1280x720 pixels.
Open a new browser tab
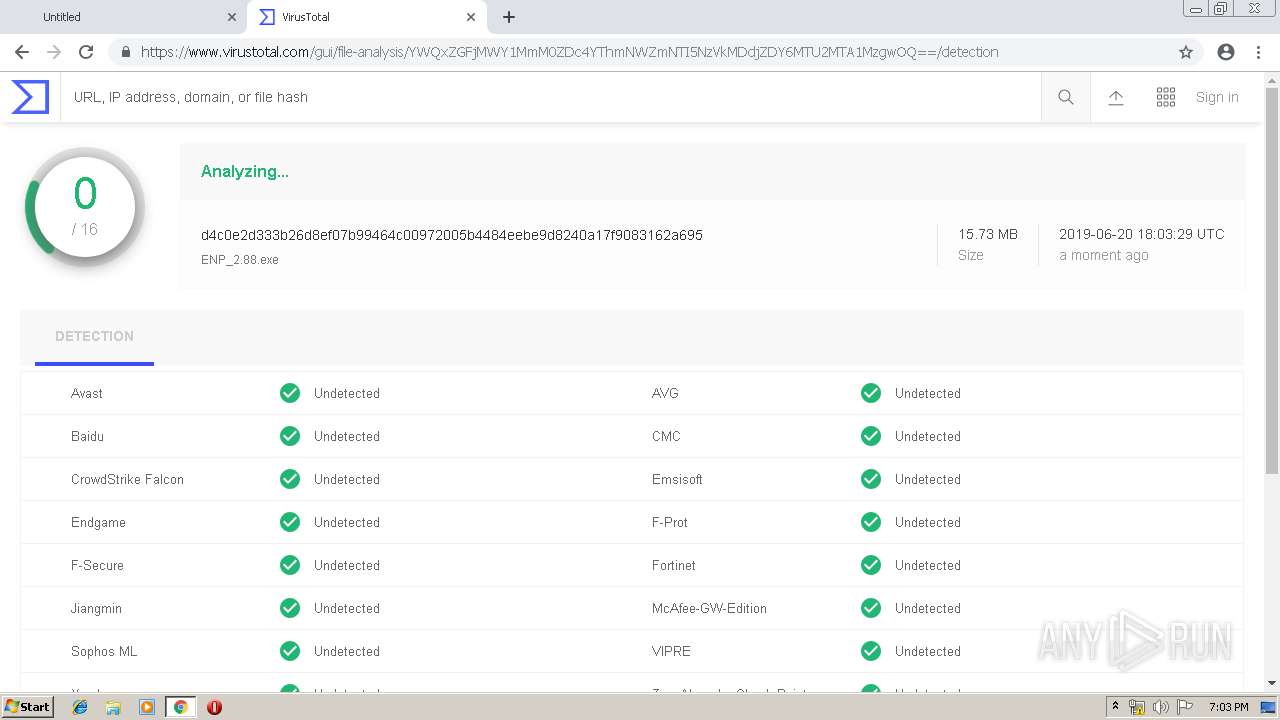[x=509, y=17]
